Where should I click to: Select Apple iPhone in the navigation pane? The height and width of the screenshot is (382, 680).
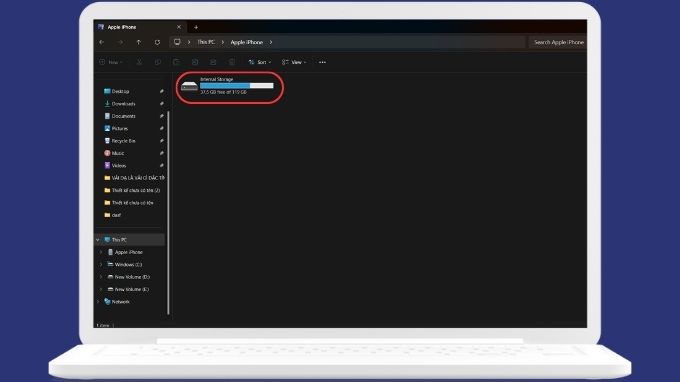click(125, 252)
